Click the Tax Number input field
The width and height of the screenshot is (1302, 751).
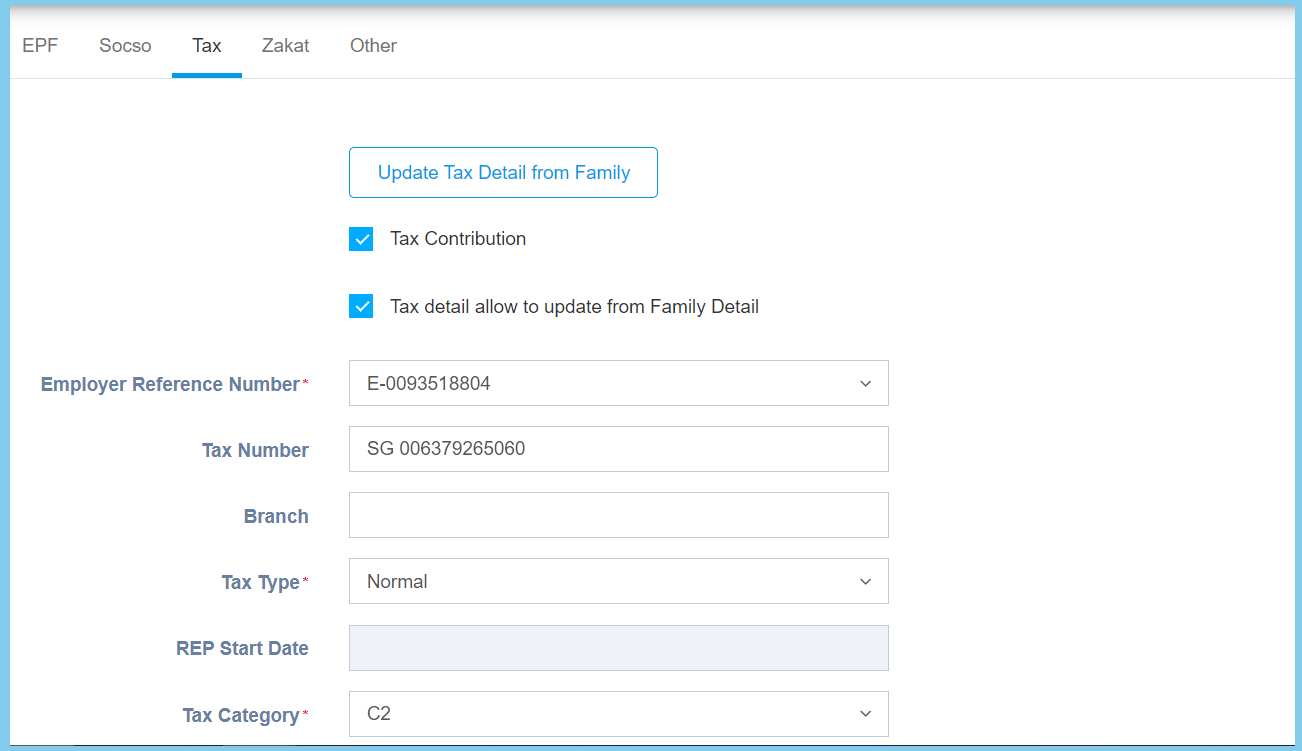(x=618, y=450)
